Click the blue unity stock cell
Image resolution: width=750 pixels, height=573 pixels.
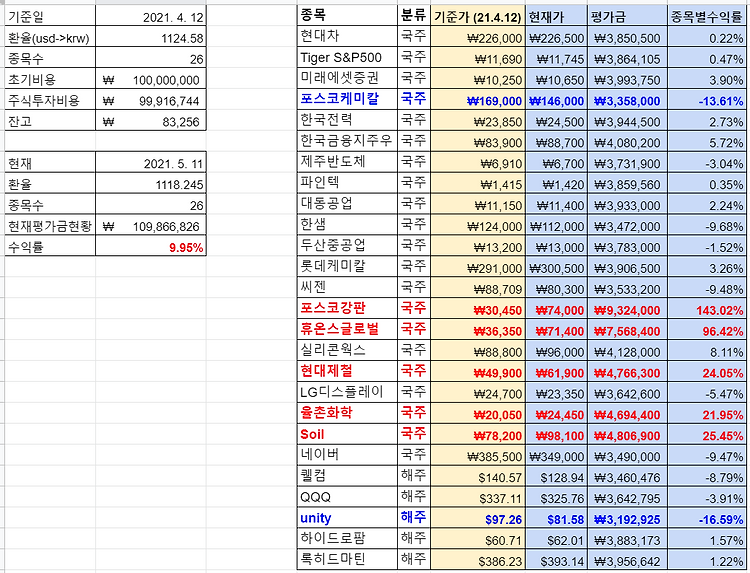pos(347,518)
